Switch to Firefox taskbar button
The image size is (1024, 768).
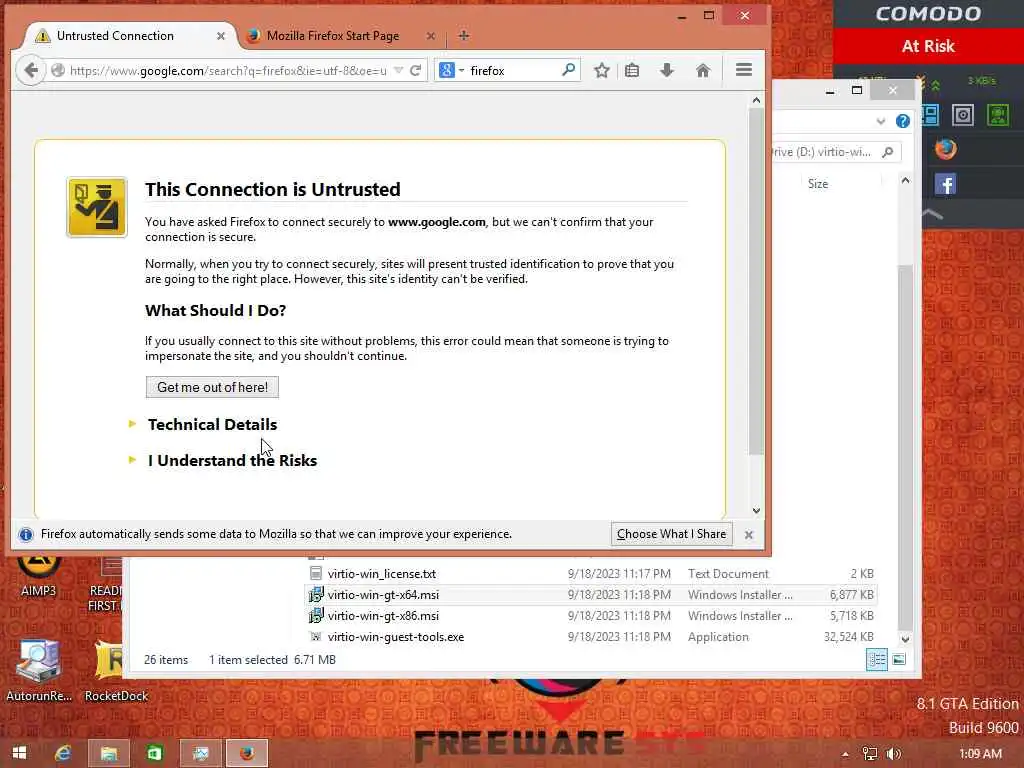point(247,753)
